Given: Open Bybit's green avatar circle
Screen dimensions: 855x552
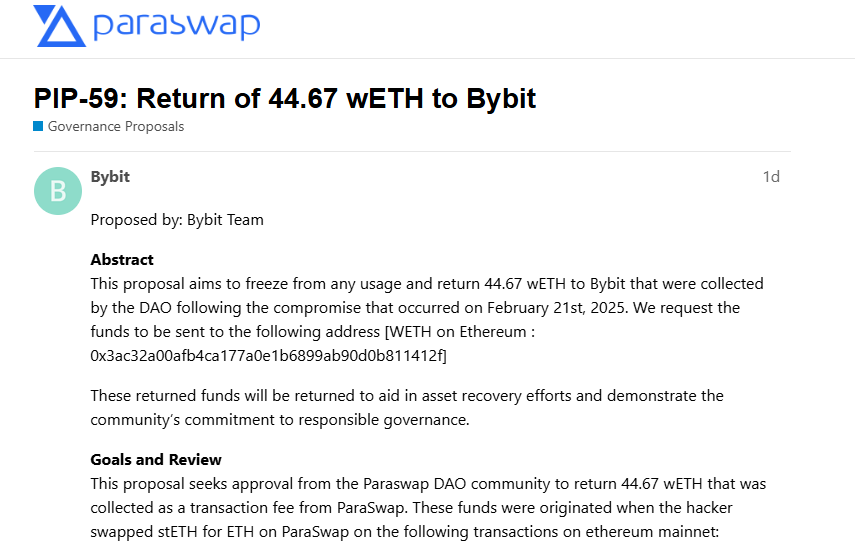Looking at the screenshot, I should pyautogui.click(x=58, y=191).
